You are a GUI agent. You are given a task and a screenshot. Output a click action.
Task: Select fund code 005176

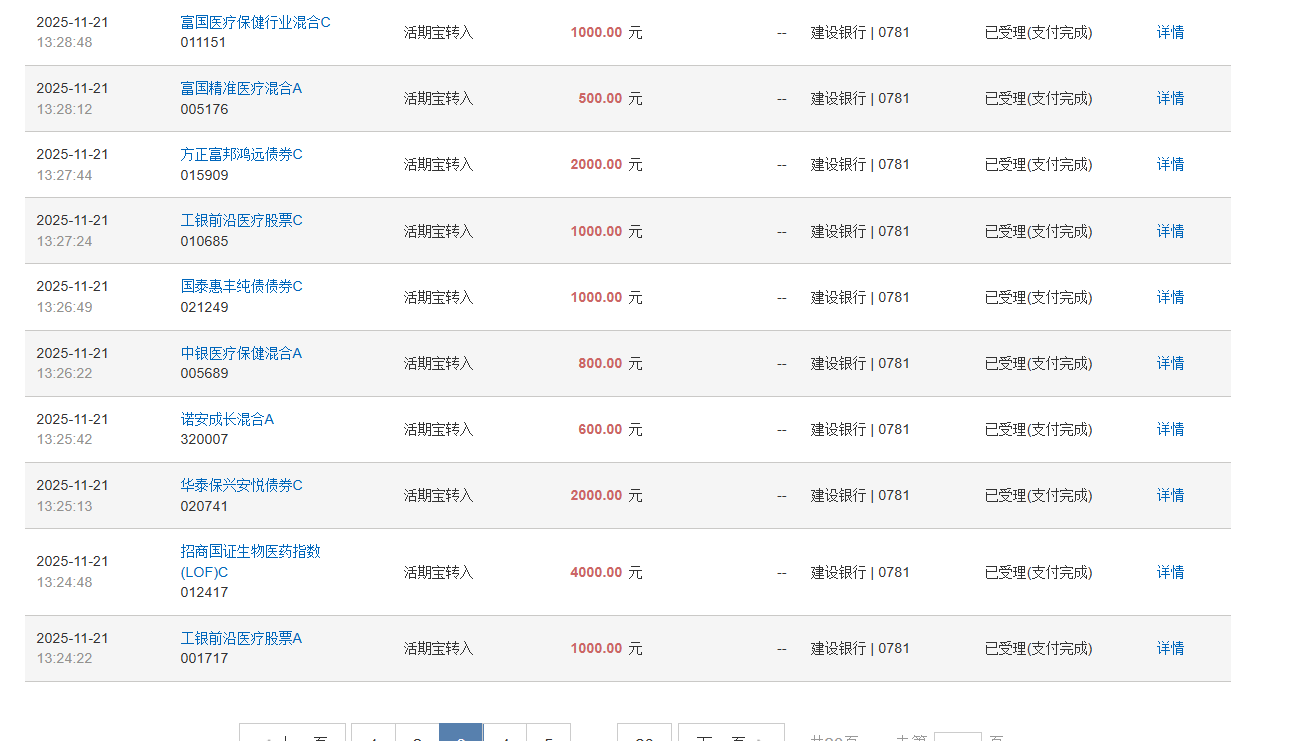[204, 109]
